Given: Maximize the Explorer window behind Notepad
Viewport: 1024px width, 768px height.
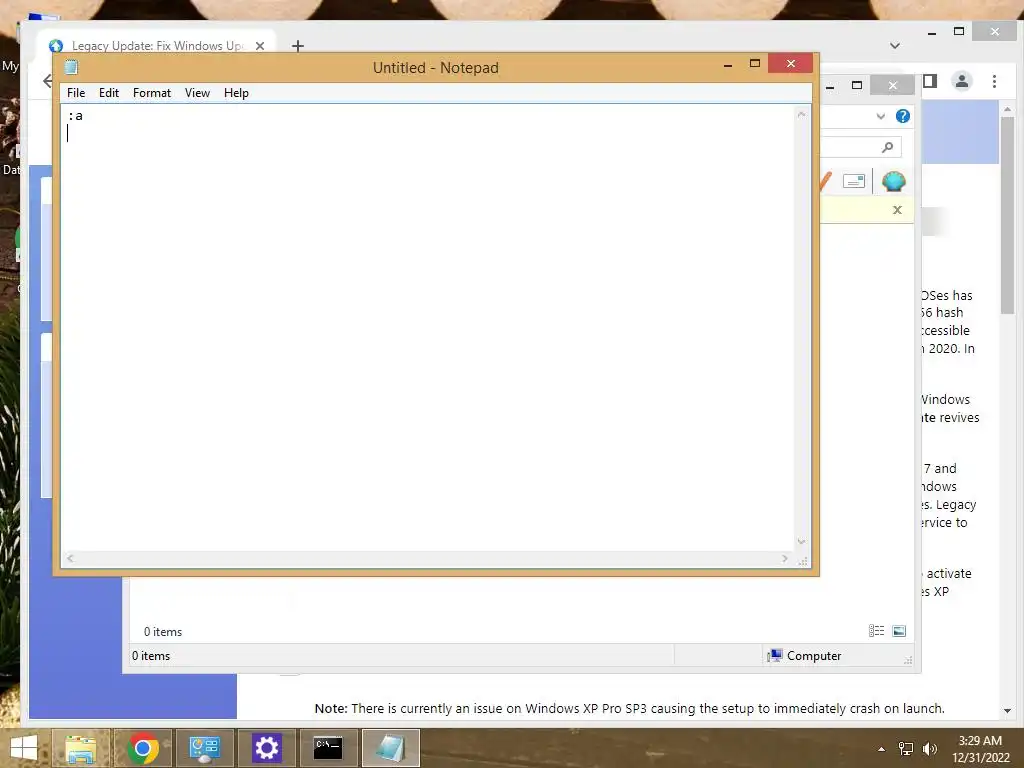Looking at the screenshot, I should 857,85.
